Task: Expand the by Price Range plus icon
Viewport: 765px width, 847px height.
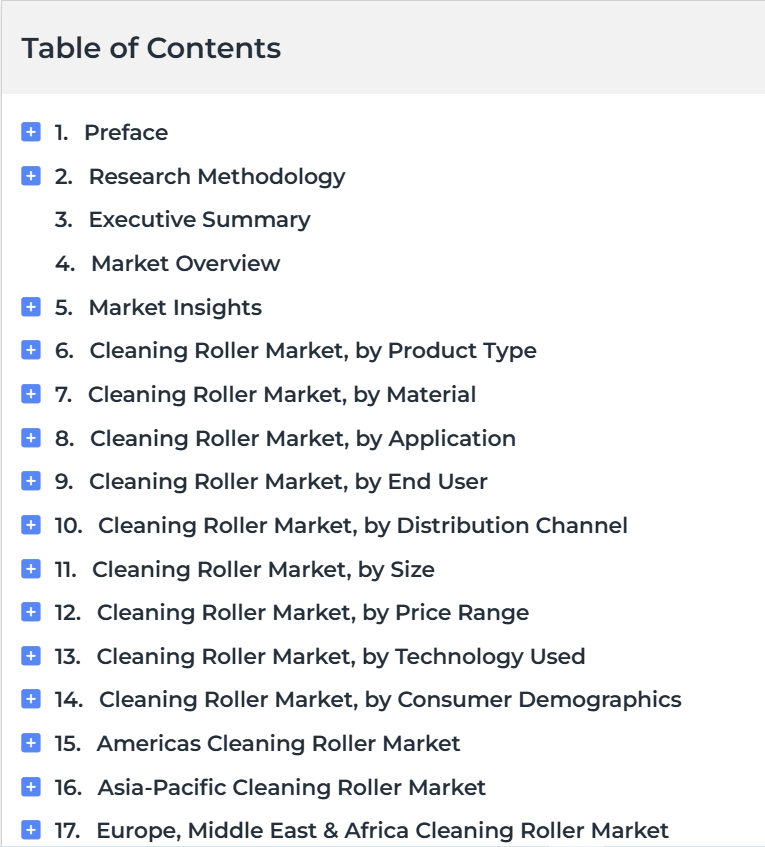Action: (x=31, y=612)
